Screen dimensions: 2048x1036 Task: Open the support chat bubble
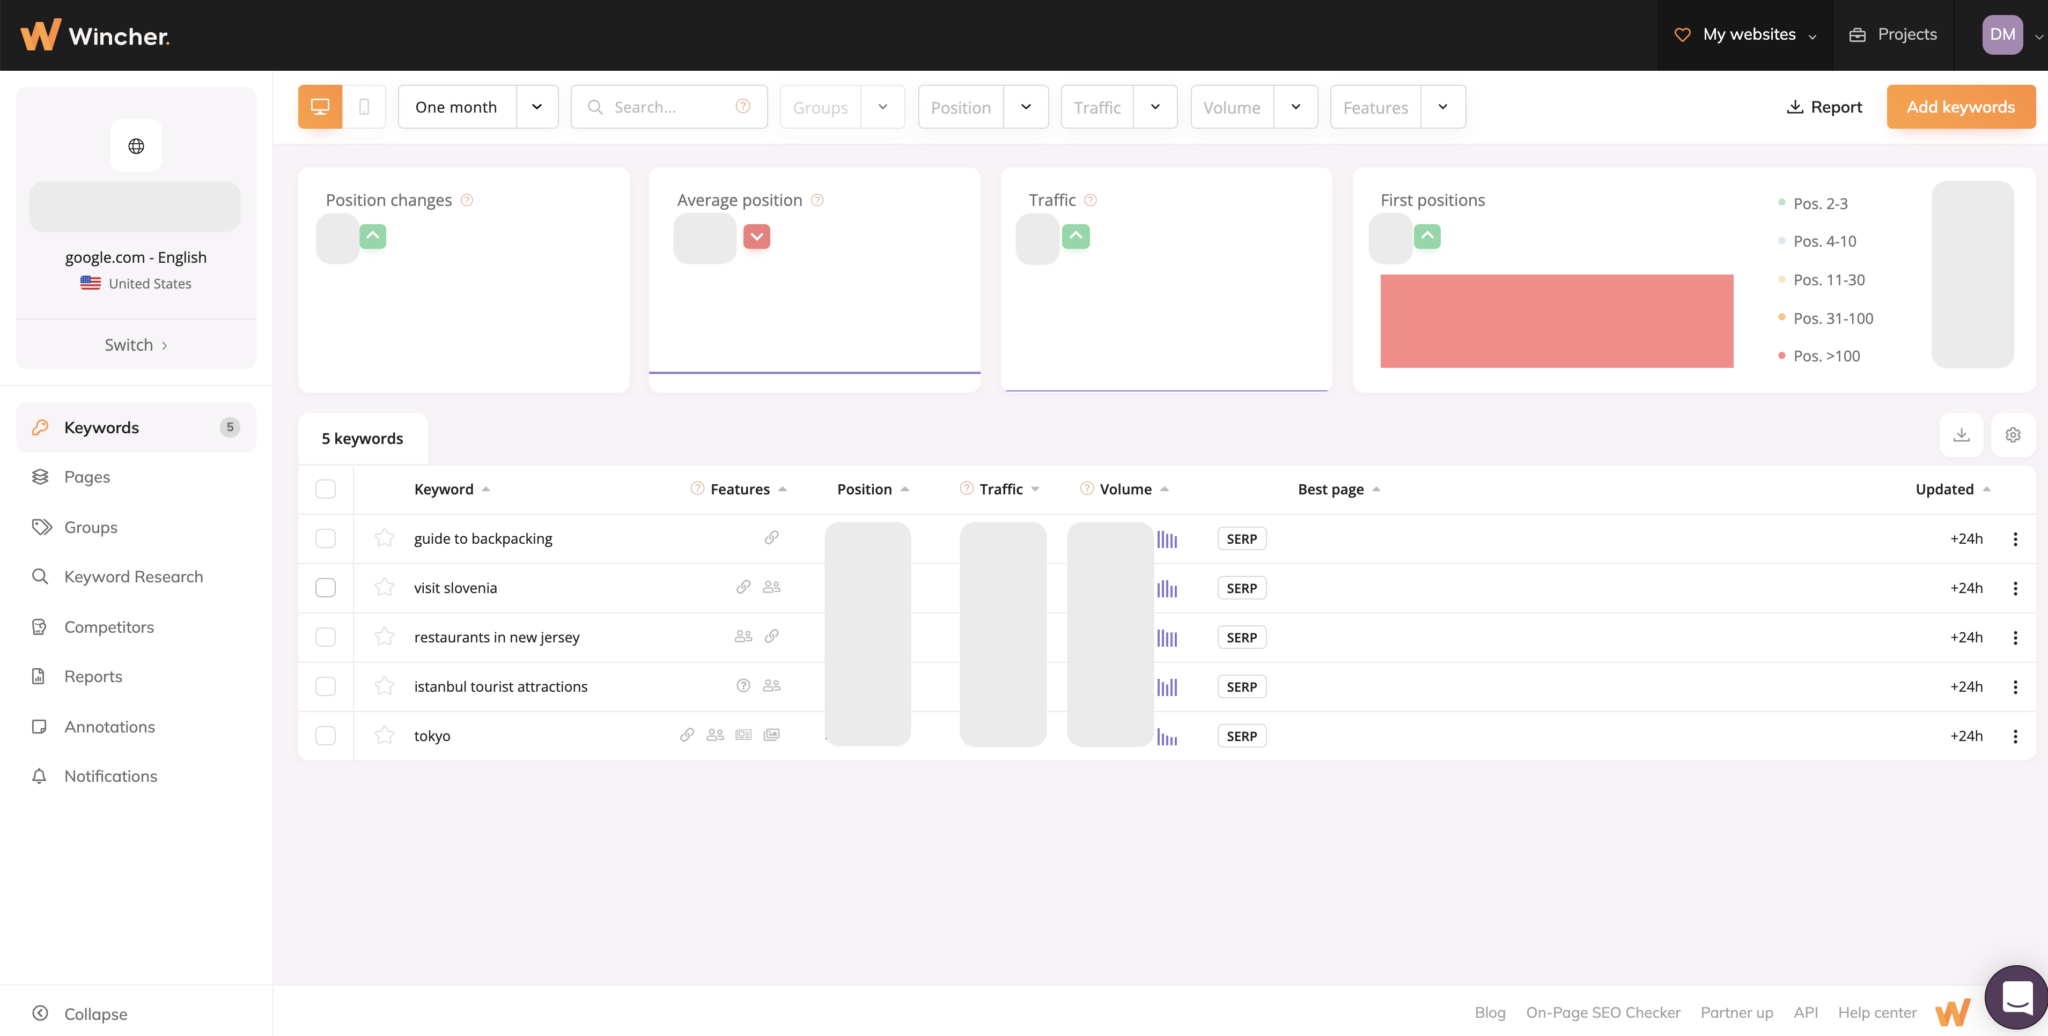(2015, 996)
